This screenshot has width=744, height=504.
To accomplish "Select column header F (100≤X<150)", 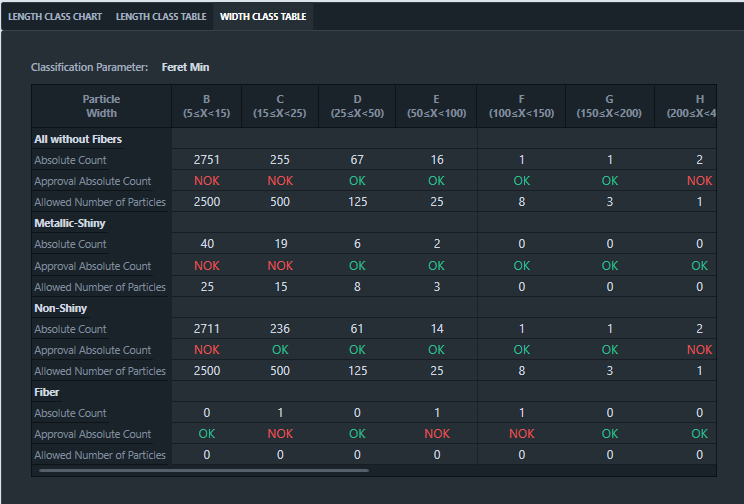I will coord(521,106).
